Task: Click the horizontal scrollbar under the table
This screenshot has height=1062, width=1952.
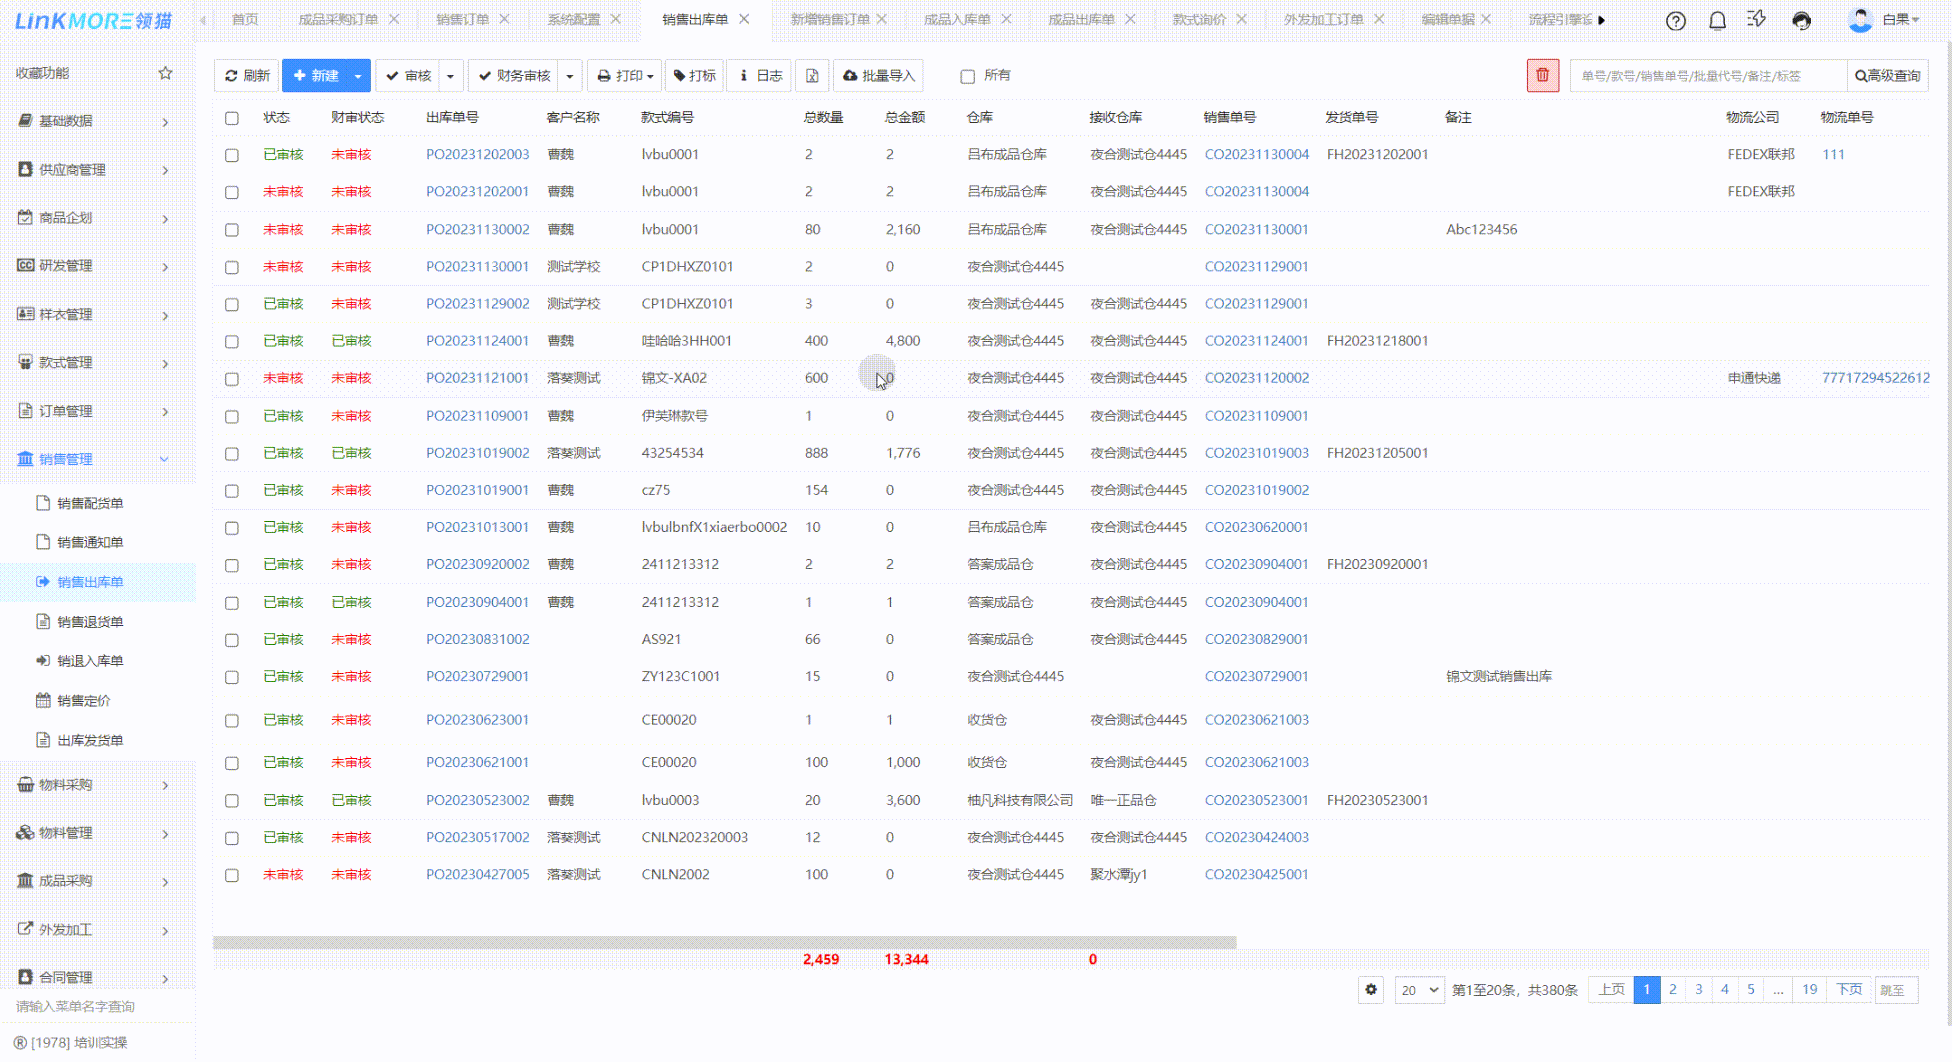Action: click(724, 942)
